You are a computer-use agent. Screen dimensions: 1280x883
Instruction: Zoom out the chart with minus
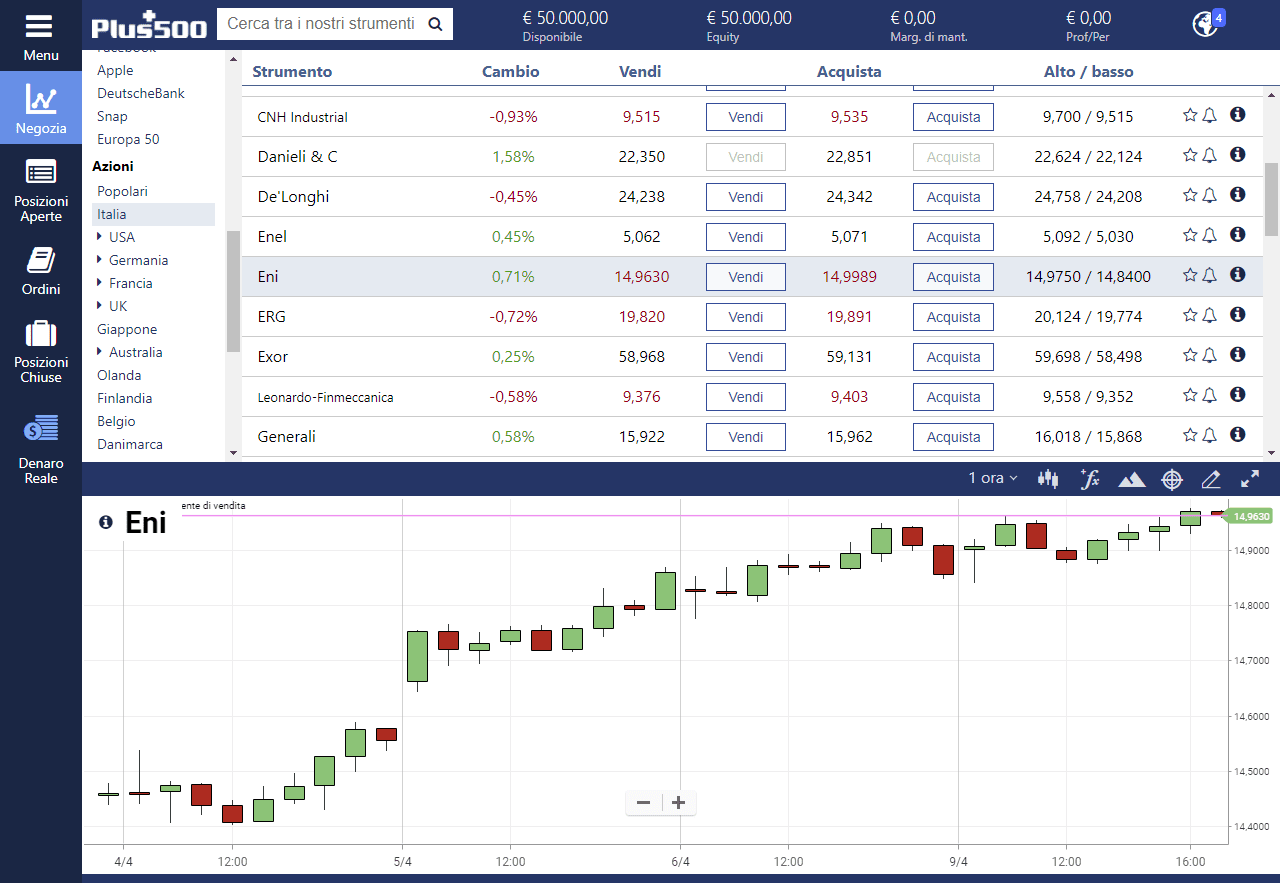coord(643,803)
